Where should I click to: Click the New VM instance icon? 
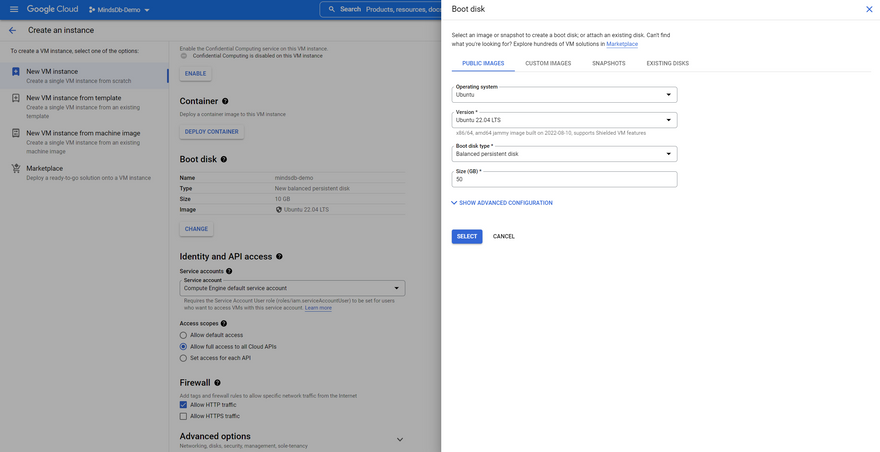click(16, 72)
